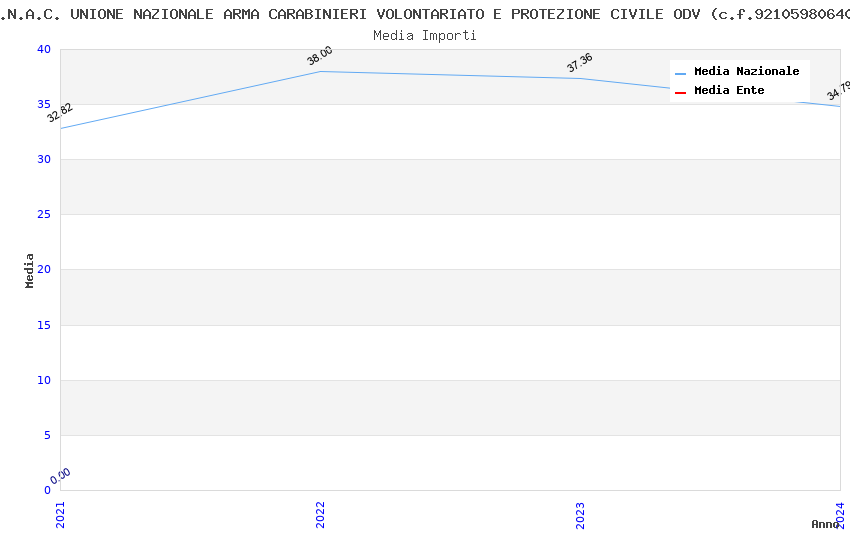The width and height of the screenshot is (850, 550).
Task: Select year 2023 on the x-axis
Action: (x=580, y=515)
